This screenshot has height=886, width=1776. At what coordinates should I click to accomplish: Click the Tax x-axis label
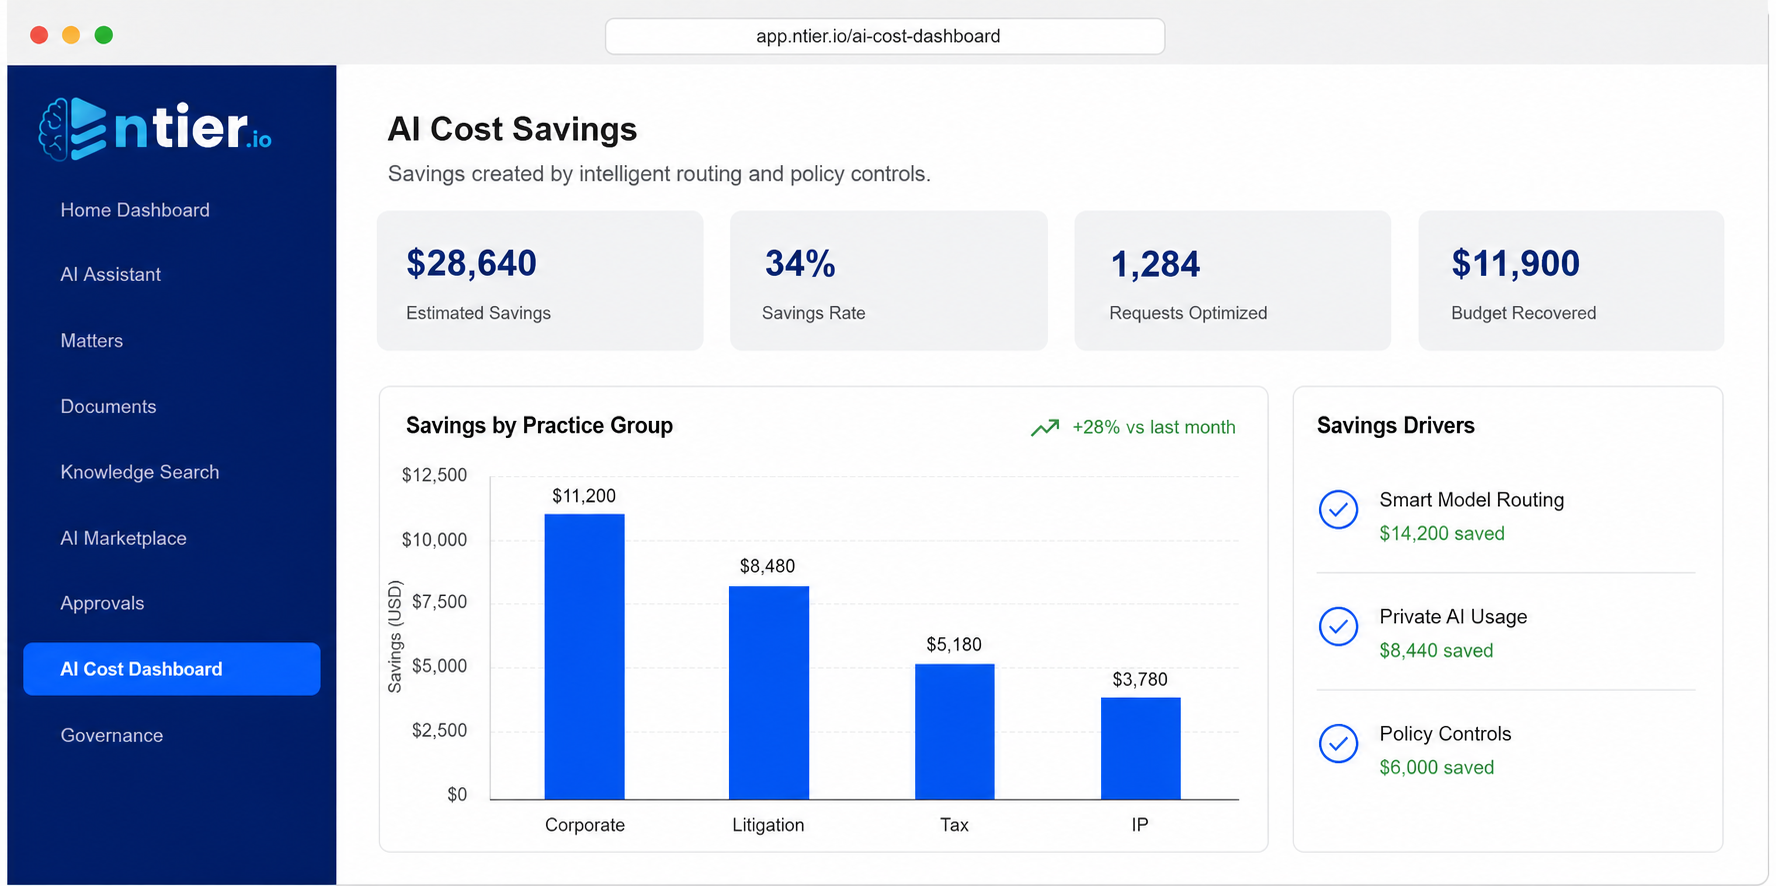click(x=954, y=825)
